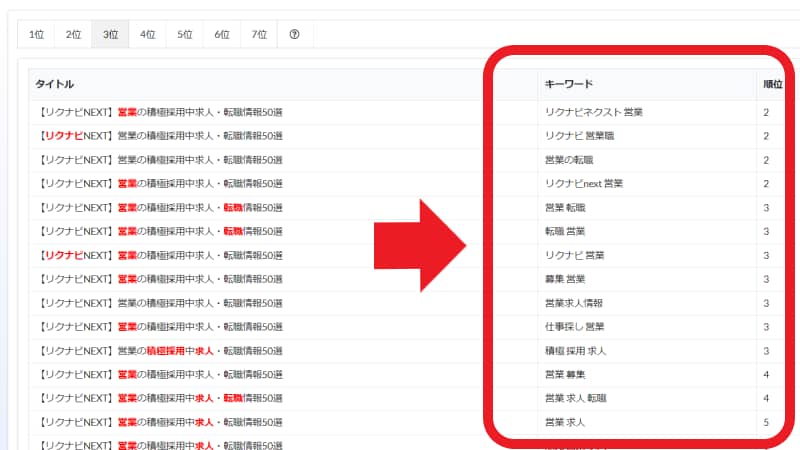Viewport: 800px width, 450px height.
Task: Pick the keyword 転職 営業
Action: (x=565, y=231)
